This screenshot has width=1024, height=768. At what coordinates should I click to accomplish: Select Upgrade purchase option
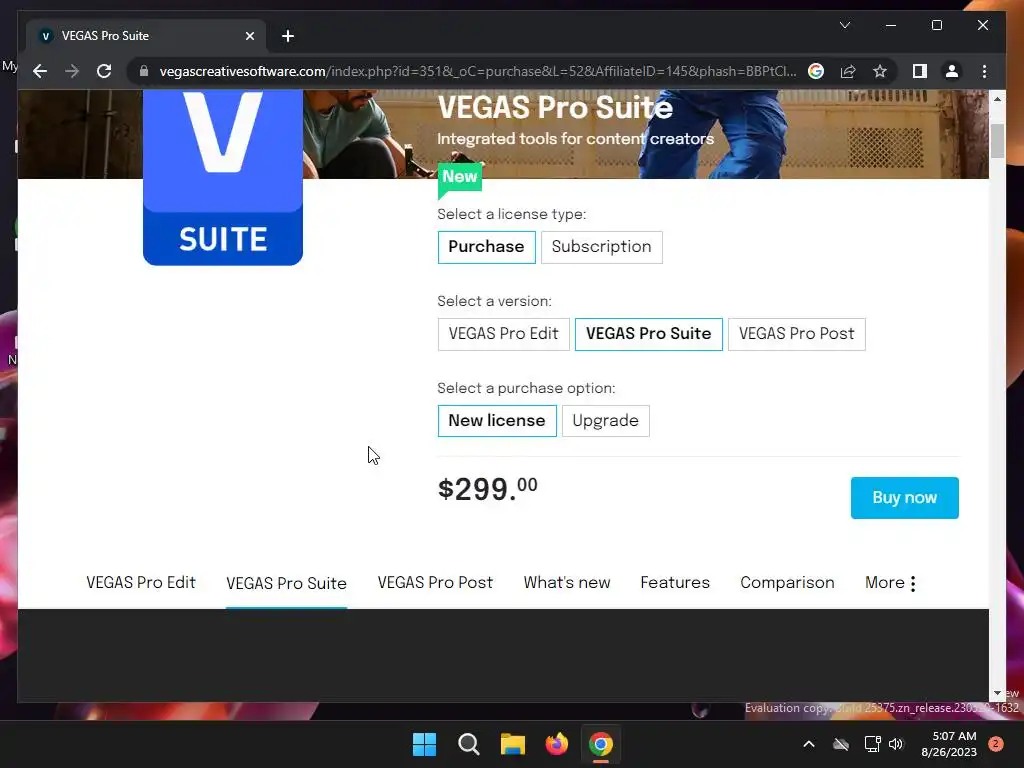coord(605,421)
